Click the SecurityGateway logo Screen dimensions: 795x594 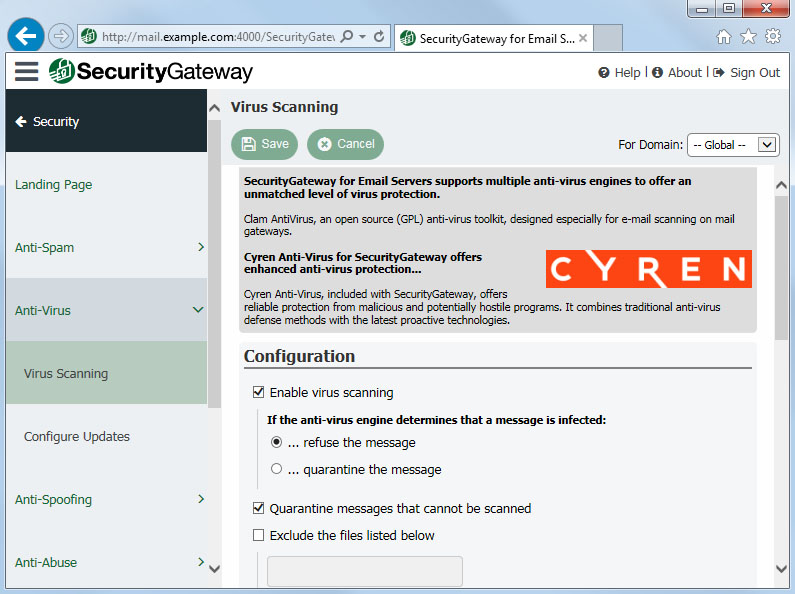151,71
